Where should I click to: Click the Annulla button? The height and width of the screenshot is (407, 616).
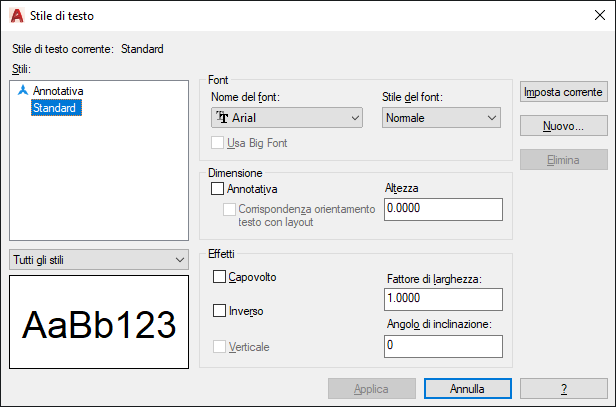[468, 389]
